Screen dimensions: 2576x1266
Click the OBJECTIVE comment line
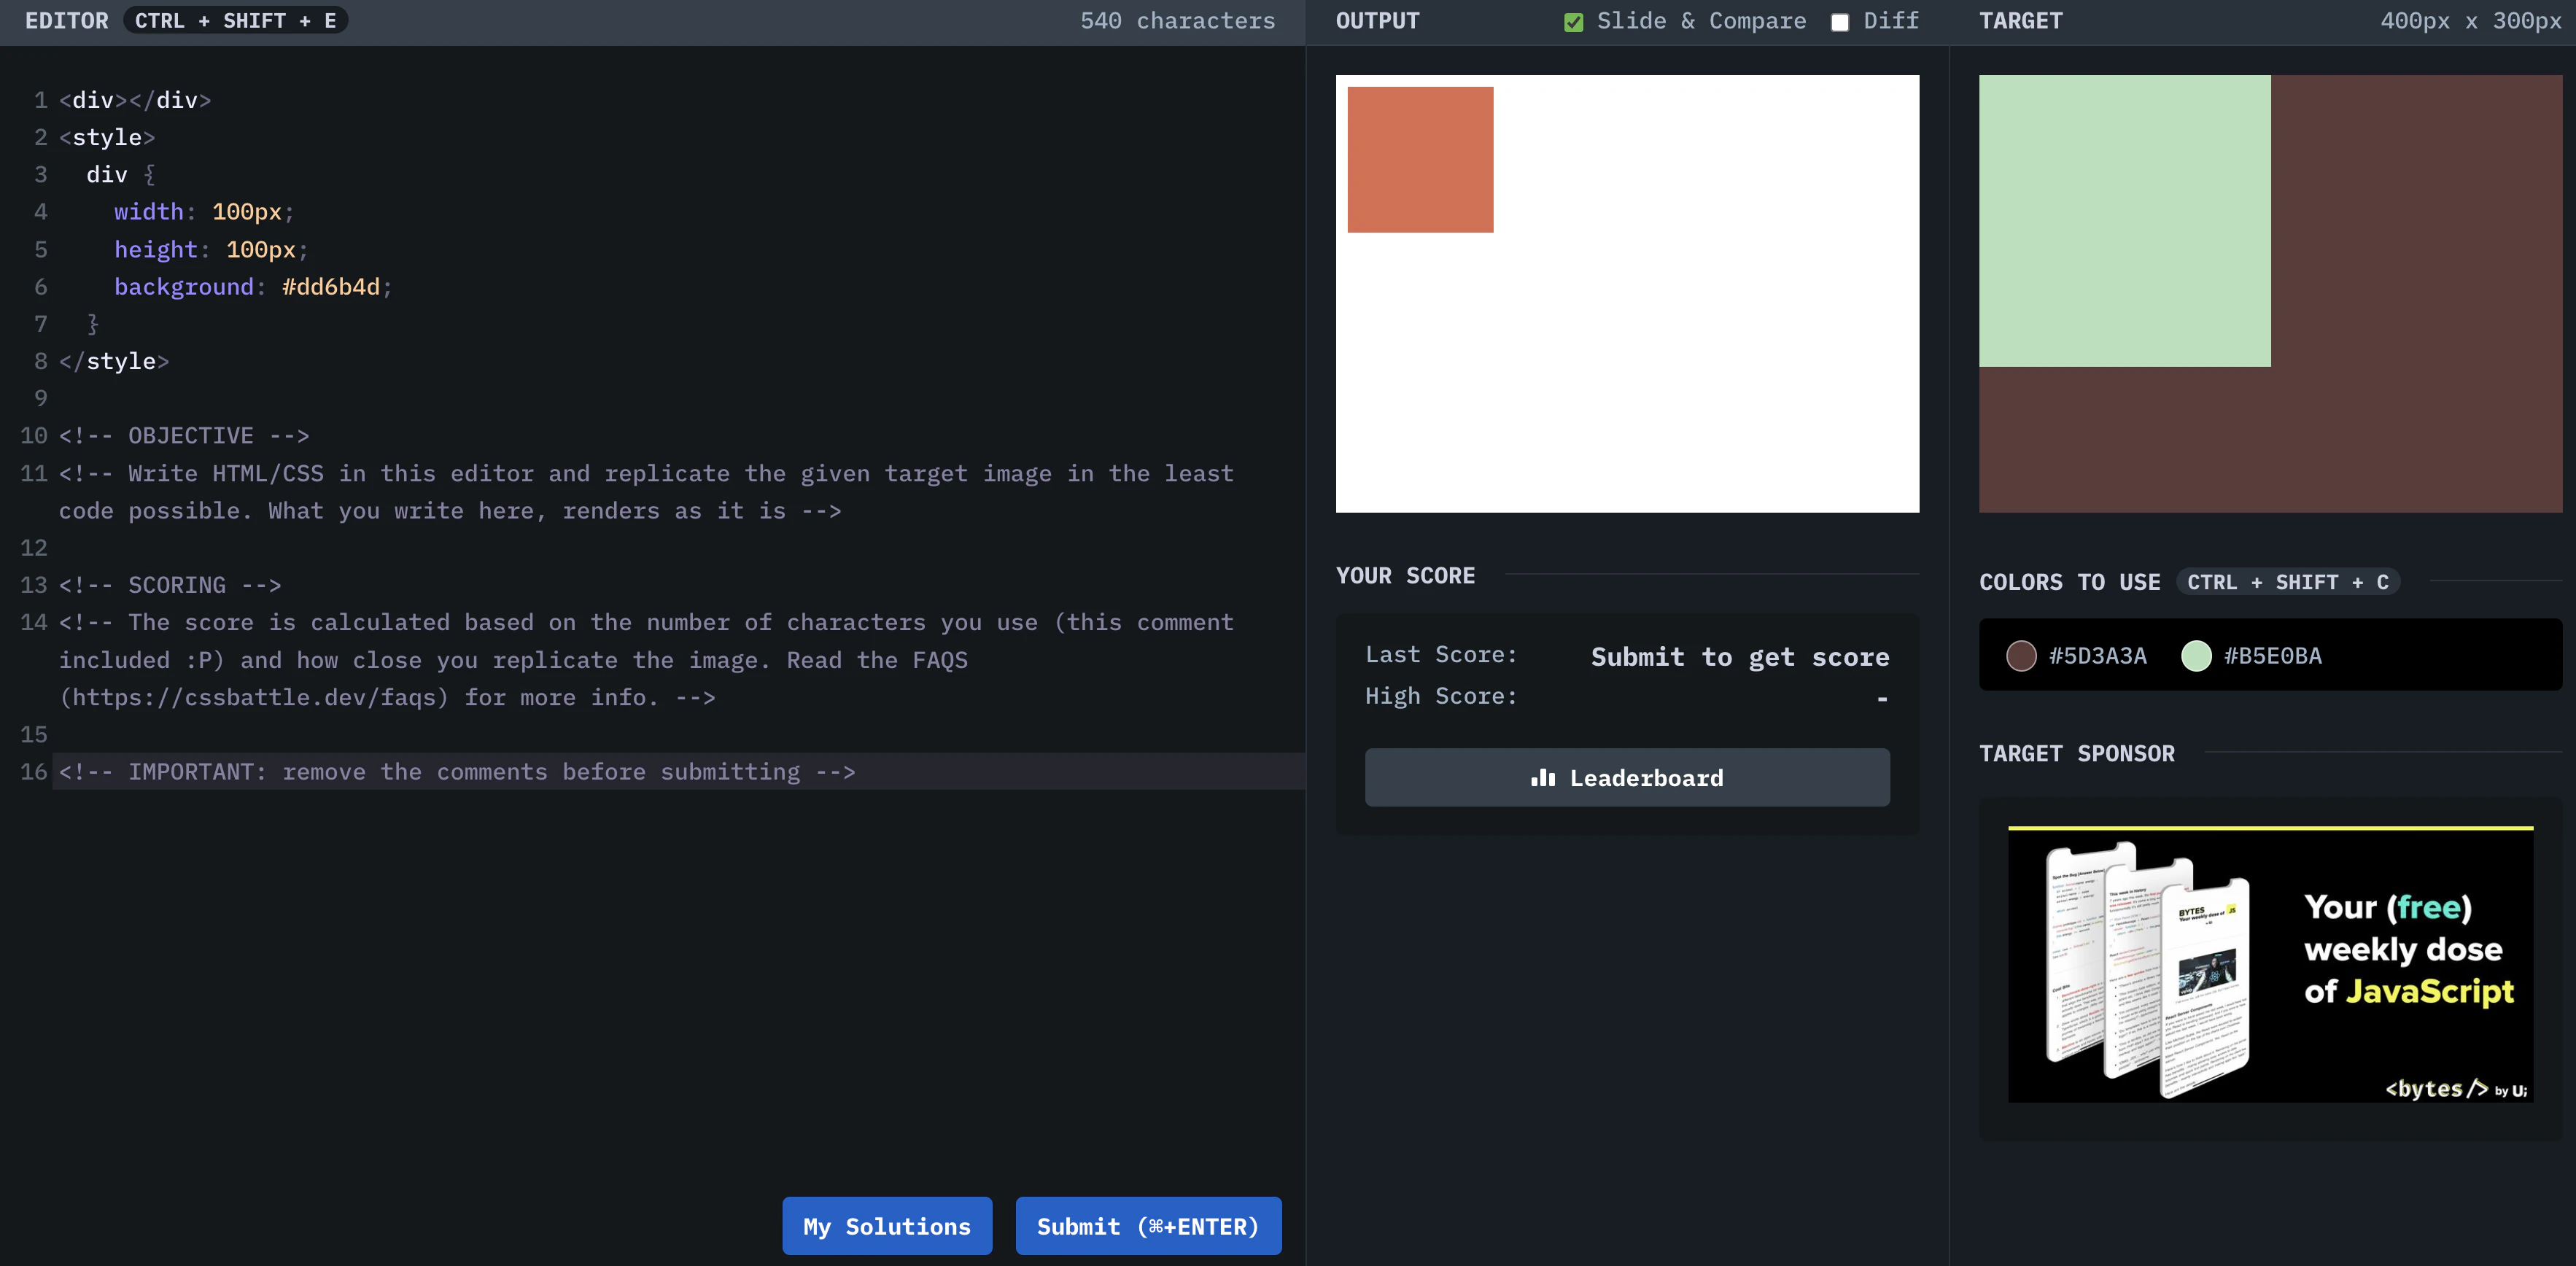184,436
